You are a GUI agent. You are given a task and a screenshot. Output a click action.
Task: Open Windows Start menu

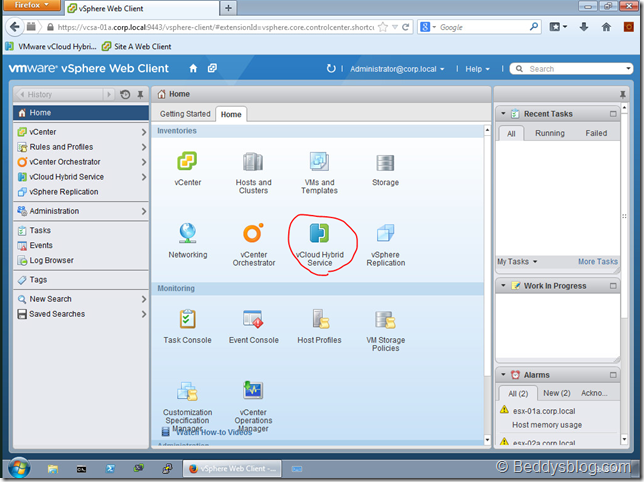coord(19,468)
